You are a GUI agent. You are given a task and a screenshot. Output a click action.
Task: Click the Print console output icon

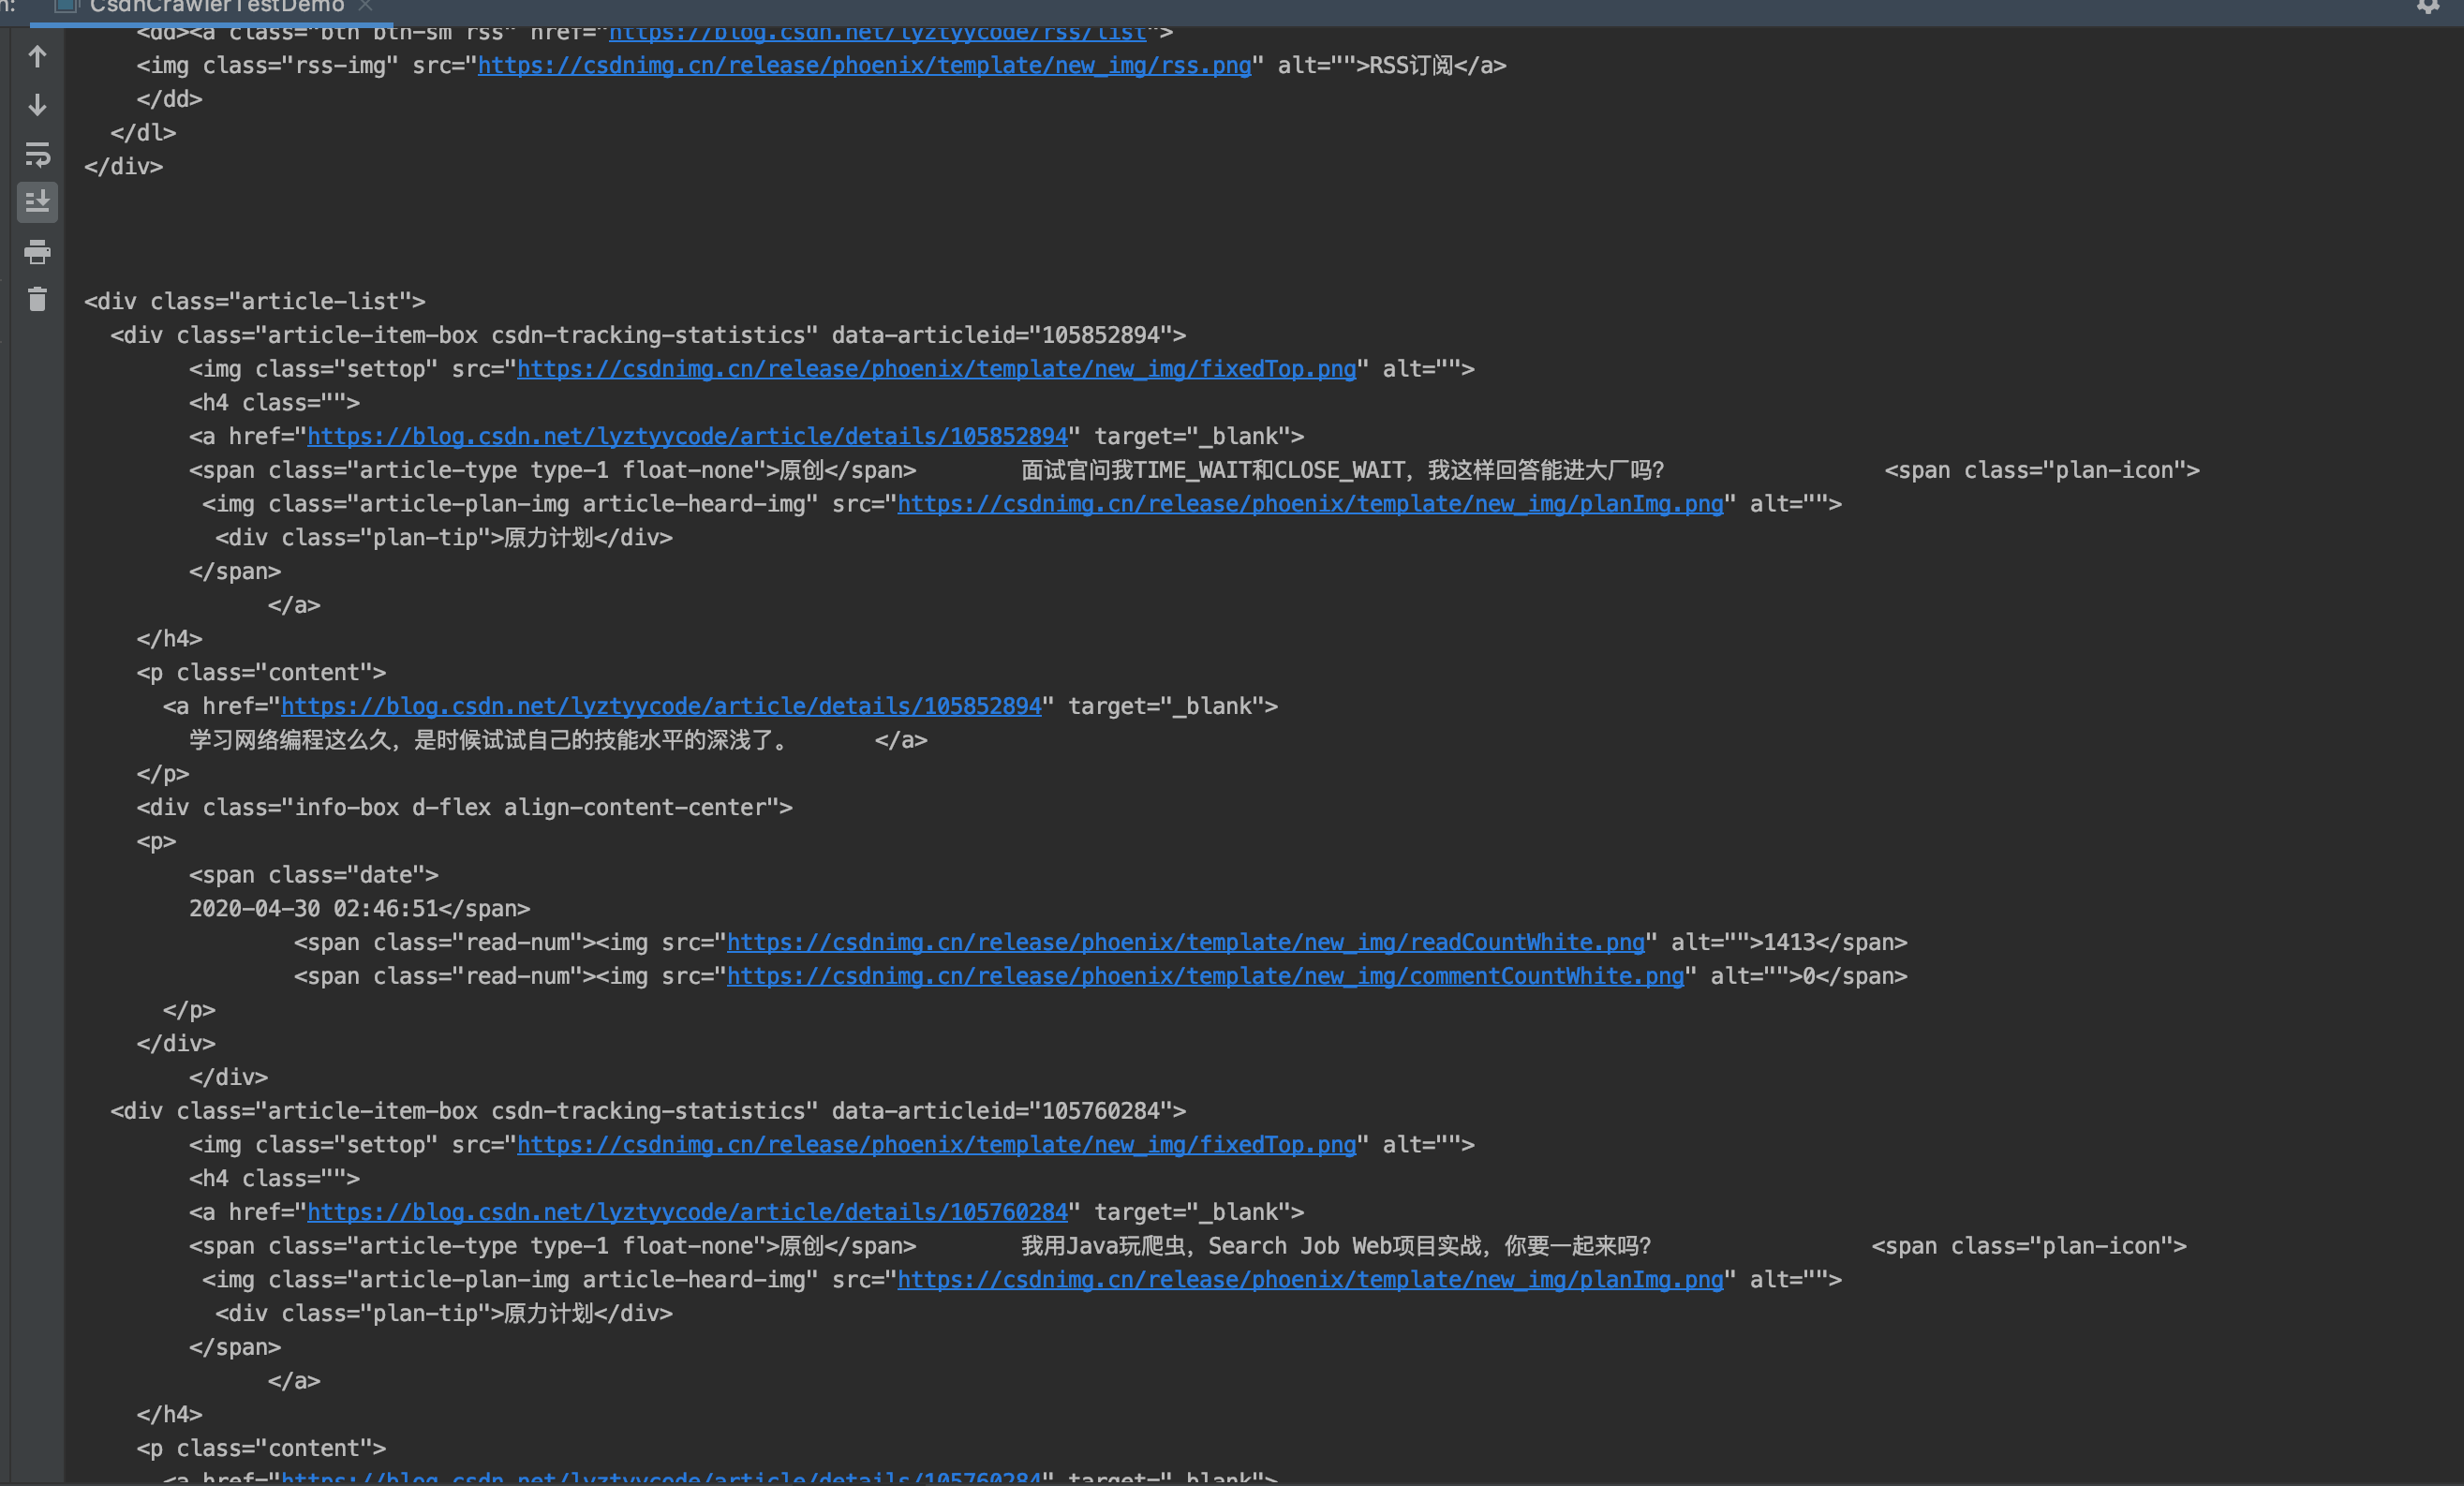coord(37,251)
